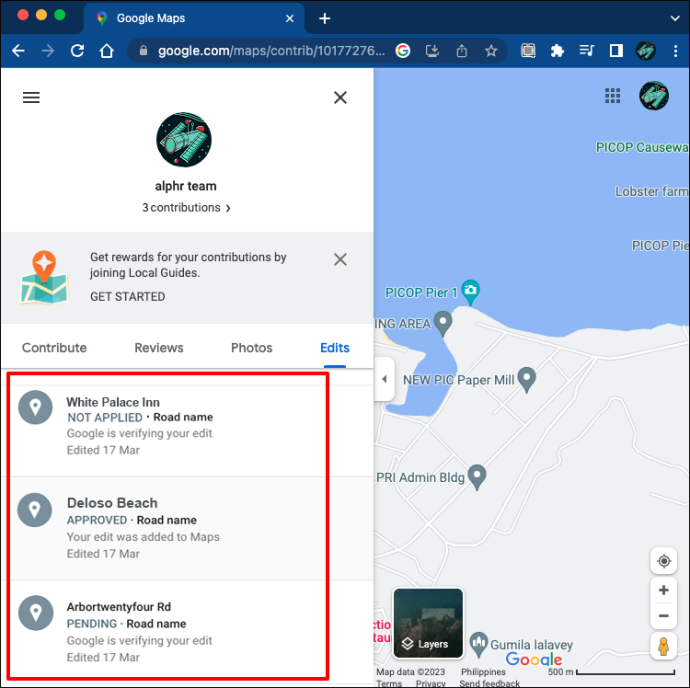Click the PENDING status label
This screenshot has height=688, width=690.
(92, 624)
